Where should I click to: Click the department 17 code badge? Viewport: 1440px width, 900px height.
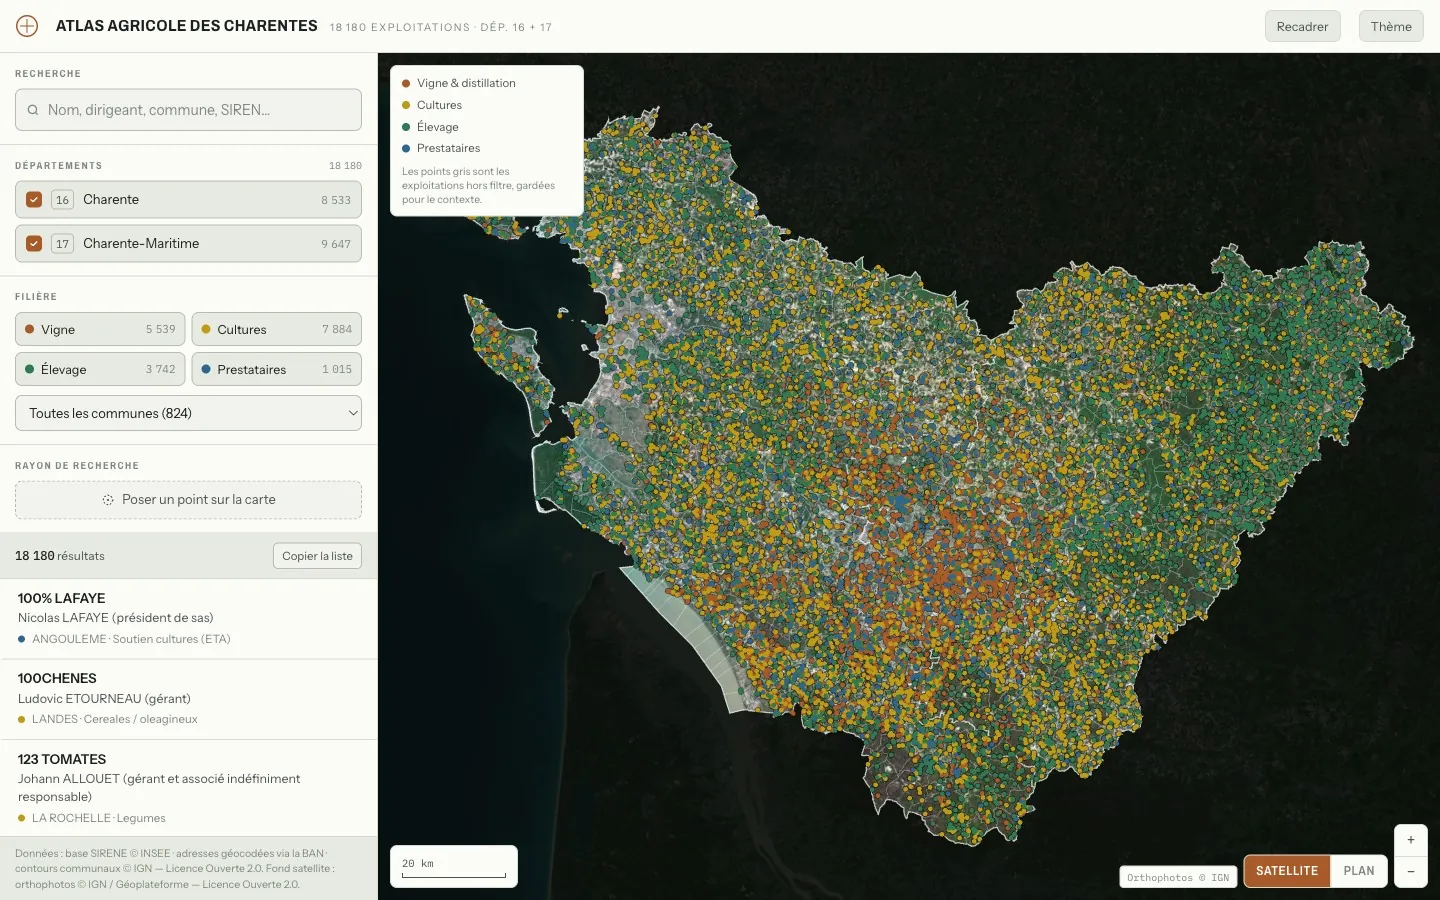[x=62, y=243]
